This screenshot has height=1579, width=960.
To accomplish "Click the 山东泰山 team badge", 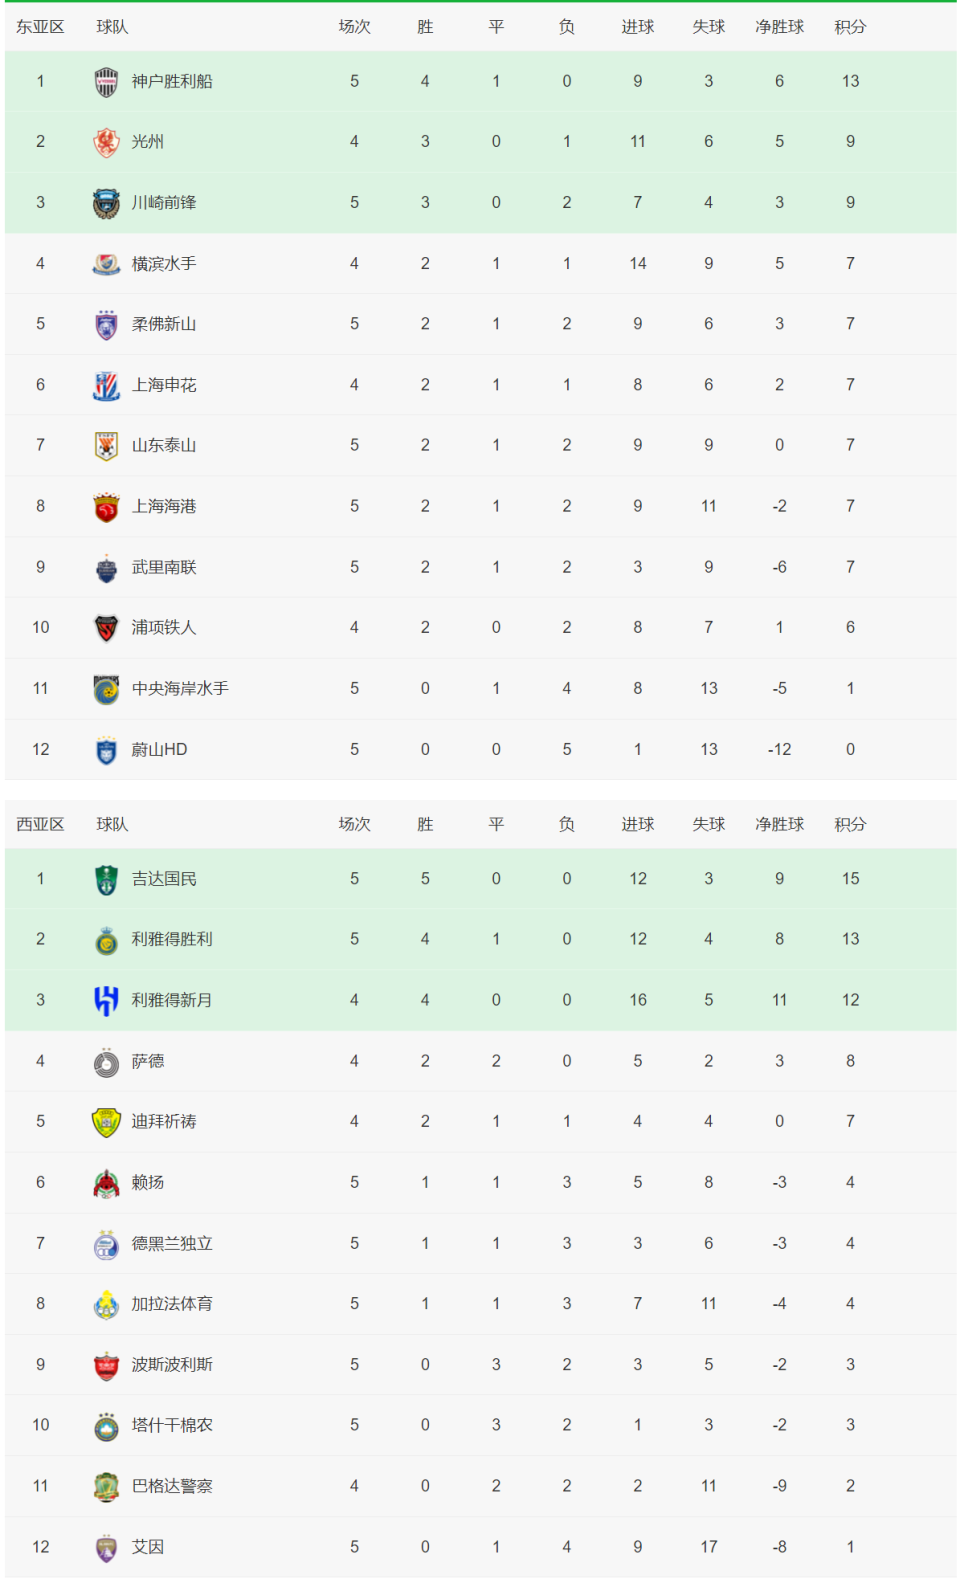I will pyautogui.click(x=106, y=446).
